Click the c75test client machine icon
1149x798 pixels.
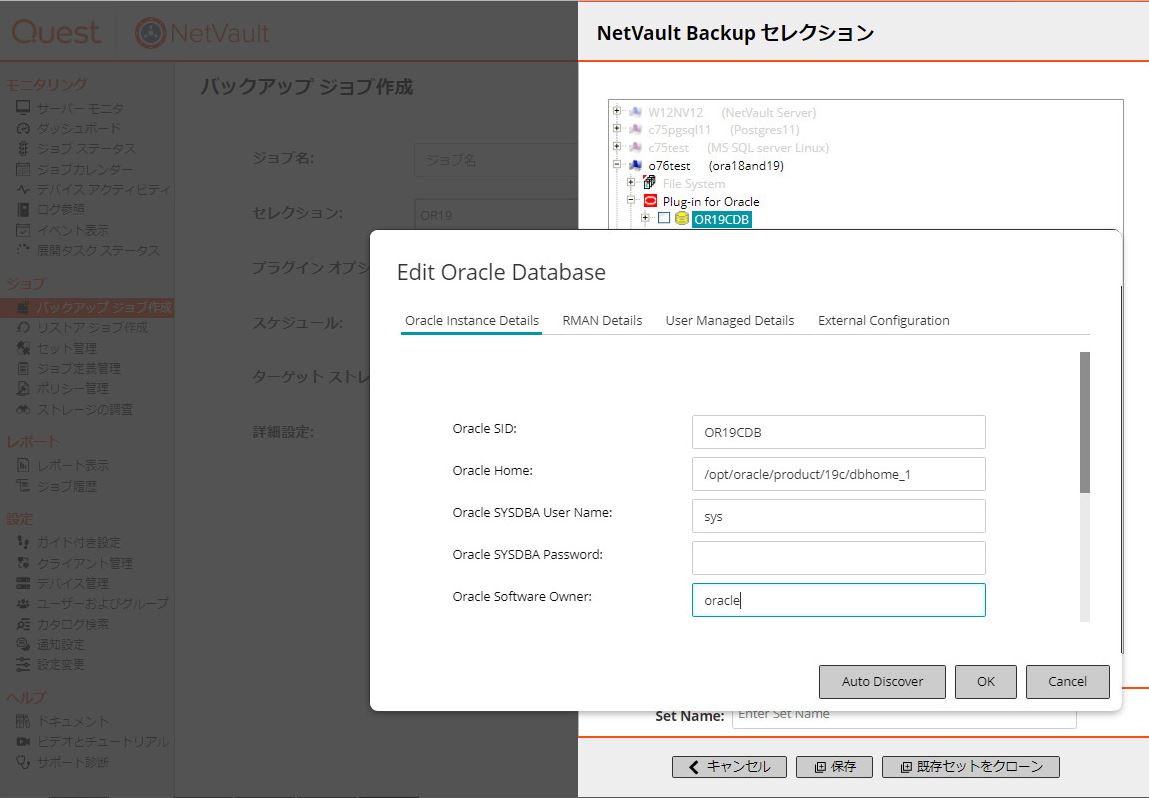click(635, 147)
